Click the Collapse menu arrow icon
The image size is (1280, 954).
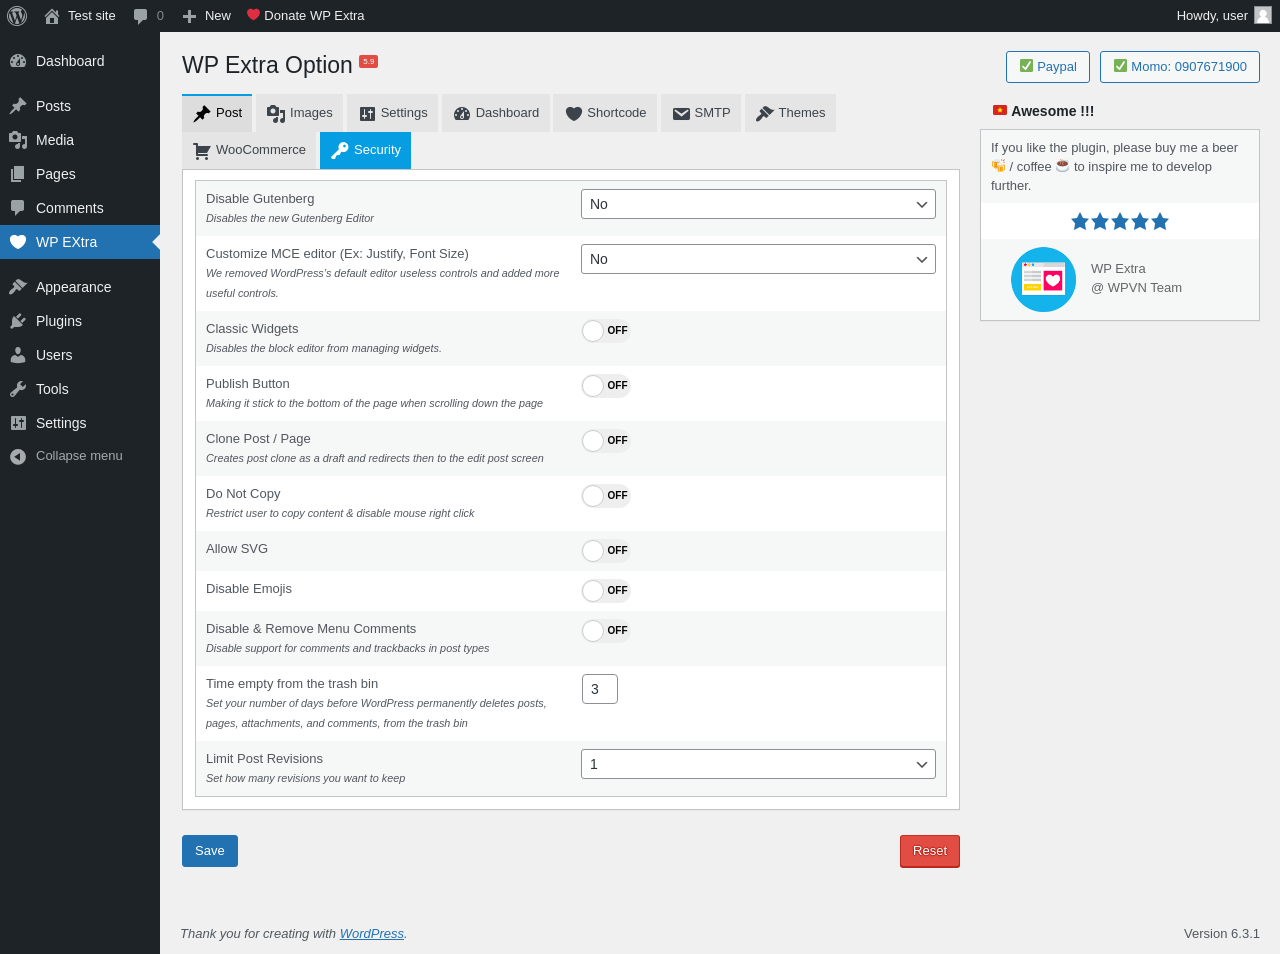18,456
